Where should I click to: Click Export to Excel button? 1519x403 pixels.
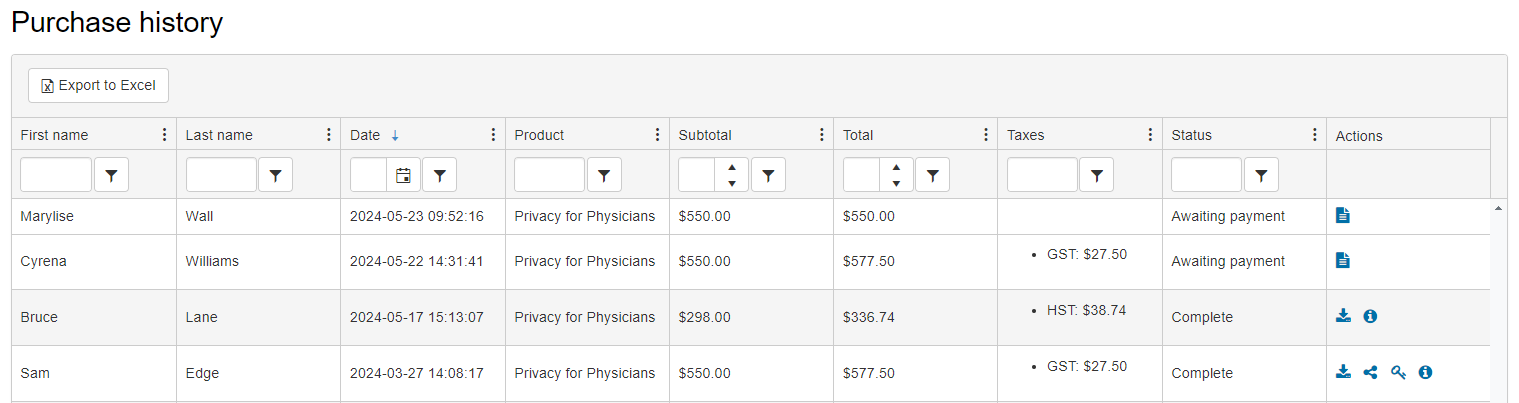click(x=98, y=86)
